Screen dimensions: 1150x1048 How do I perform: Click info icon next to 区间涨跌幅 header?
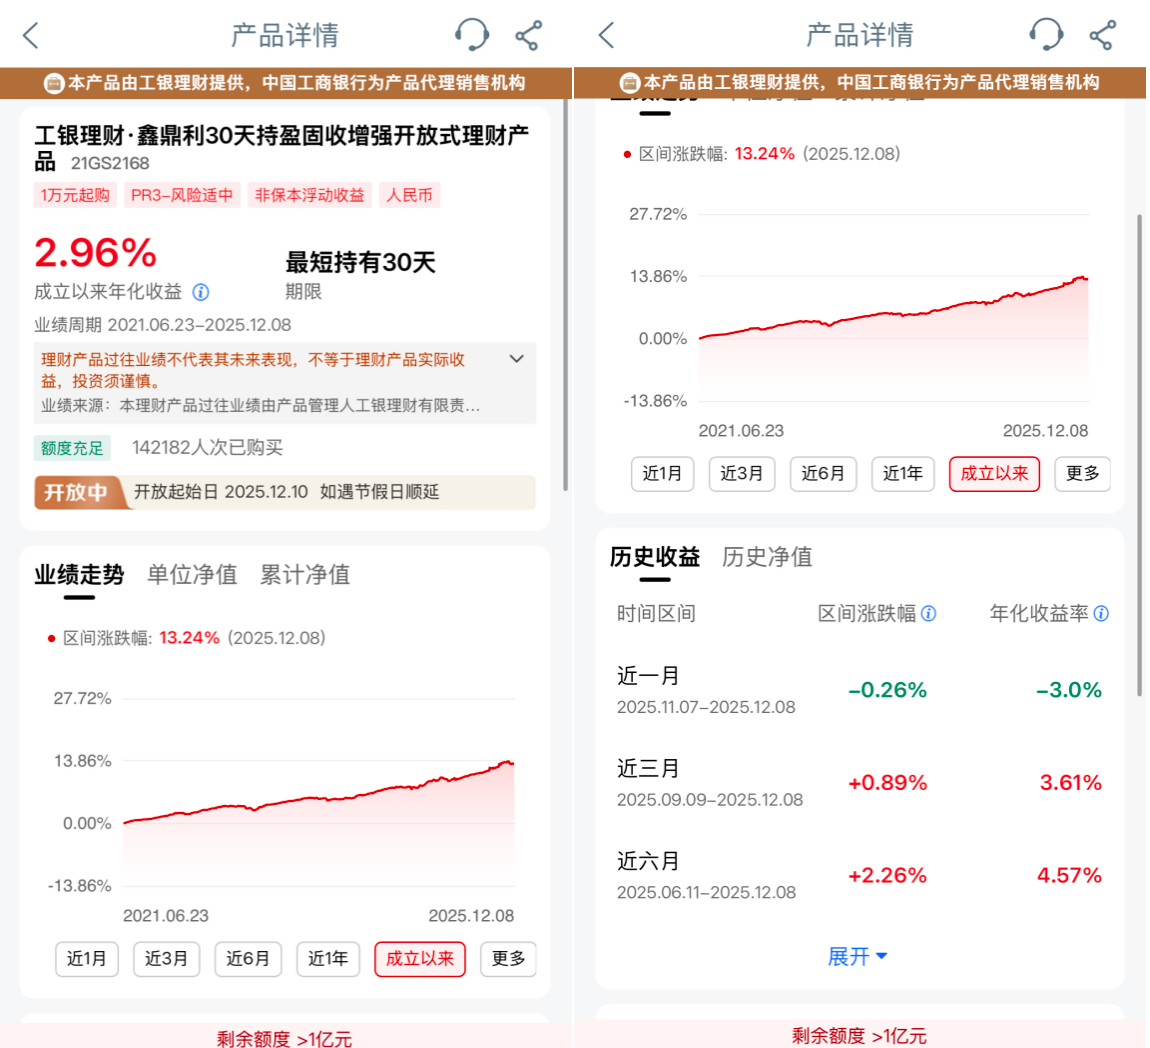pyautogui.click(x=929, y=614)
